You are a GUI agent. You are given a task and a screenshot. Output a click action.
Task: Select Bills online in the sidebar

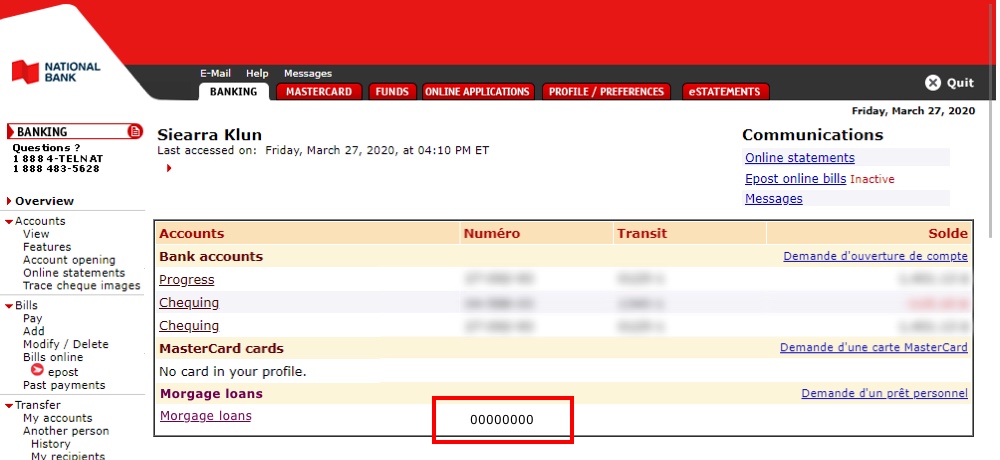(x=53, y=357)
